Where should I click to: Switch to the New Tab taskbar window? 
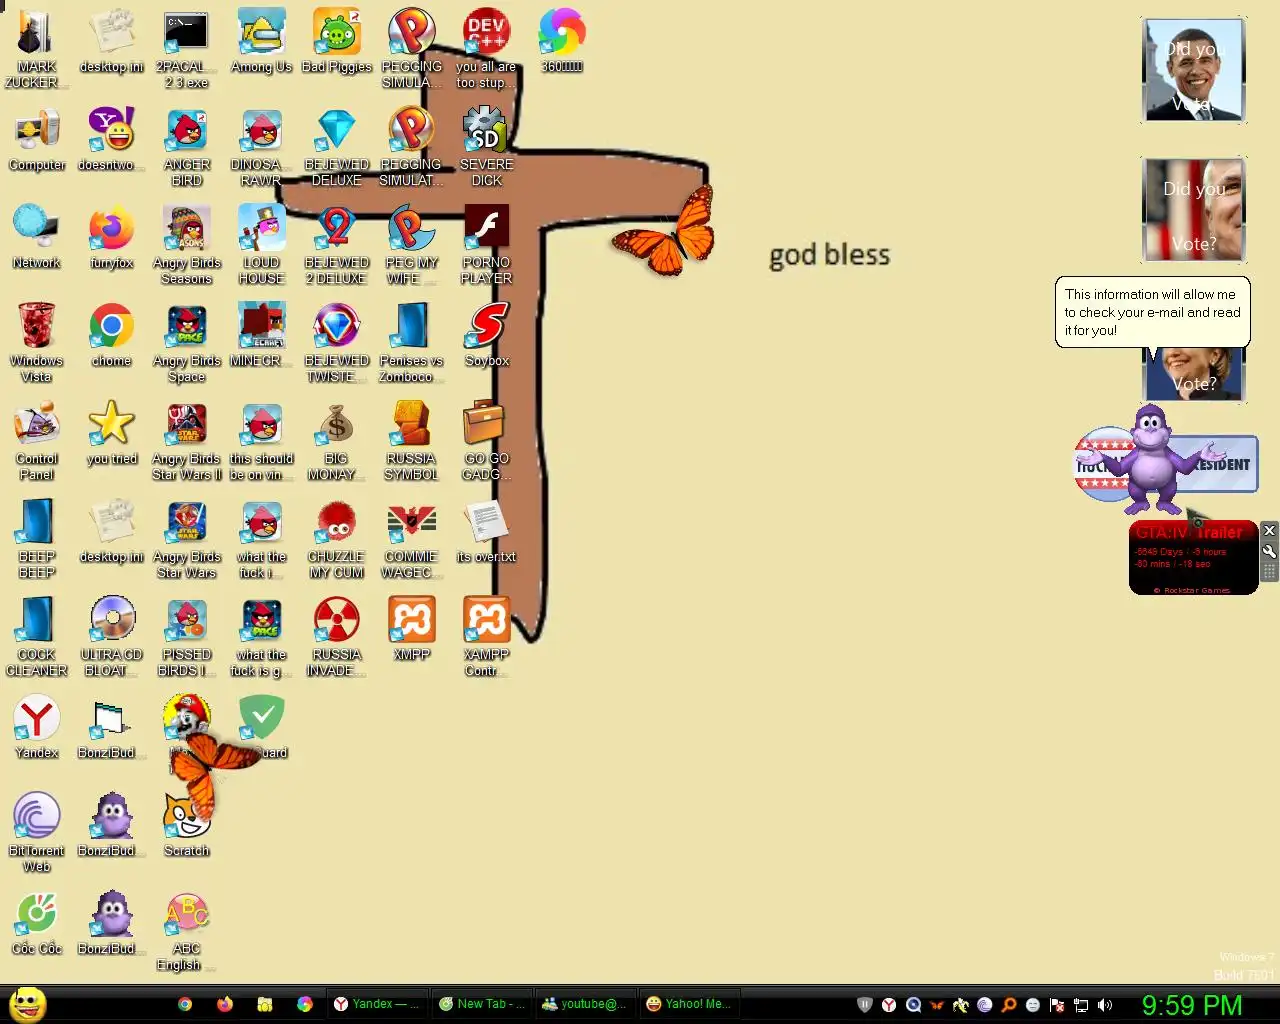pos(482,1004)
